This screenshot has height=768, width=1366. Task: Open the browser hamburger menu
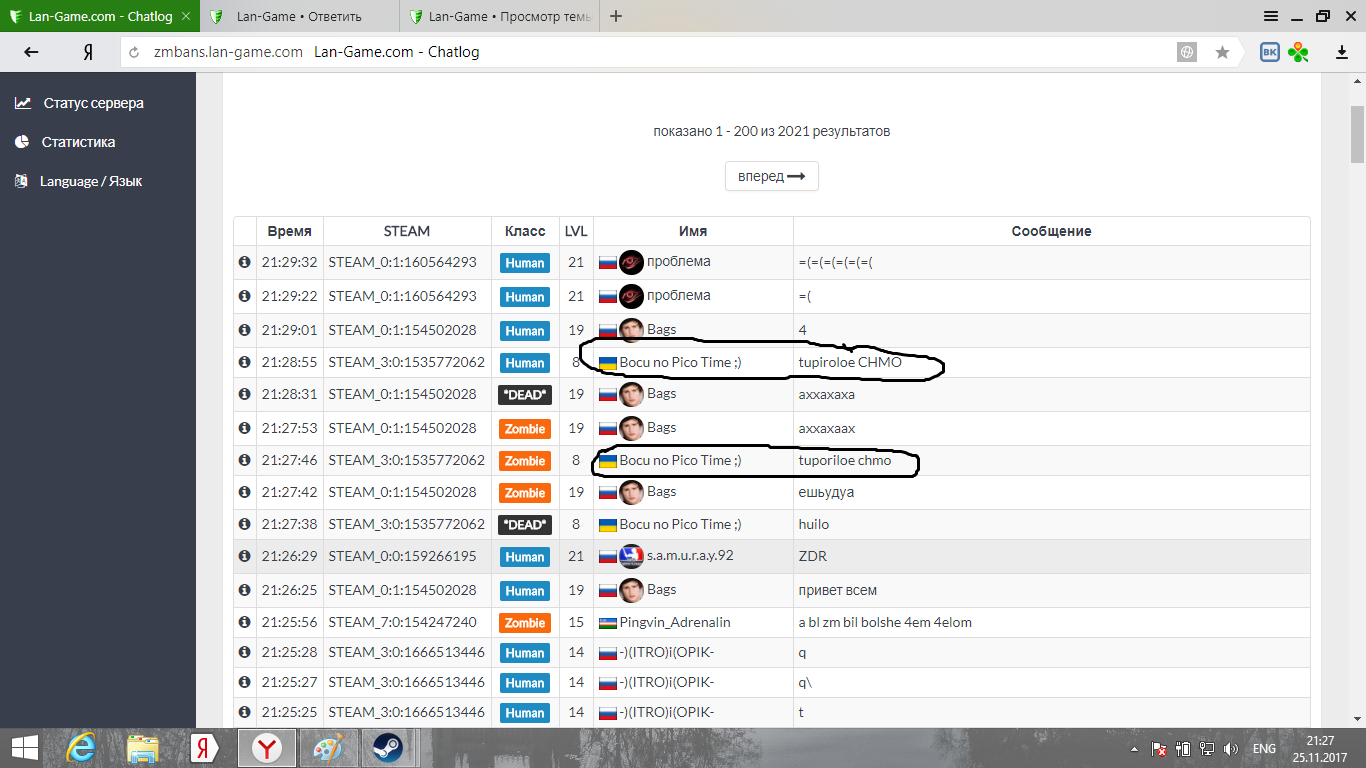pos(1270,16)
